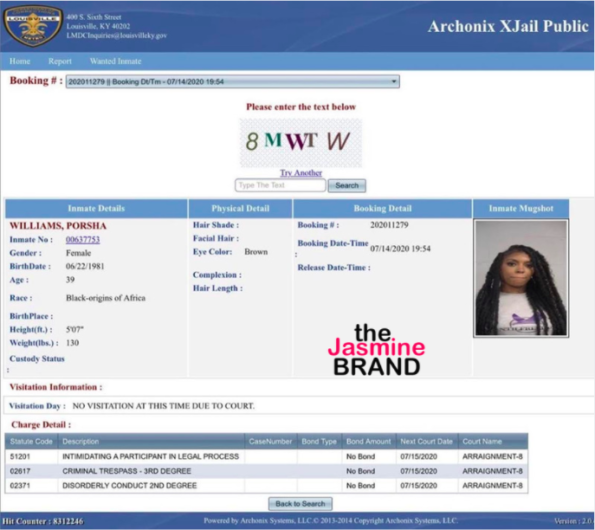Click the Bond Amount column header

tap(368, 442)
